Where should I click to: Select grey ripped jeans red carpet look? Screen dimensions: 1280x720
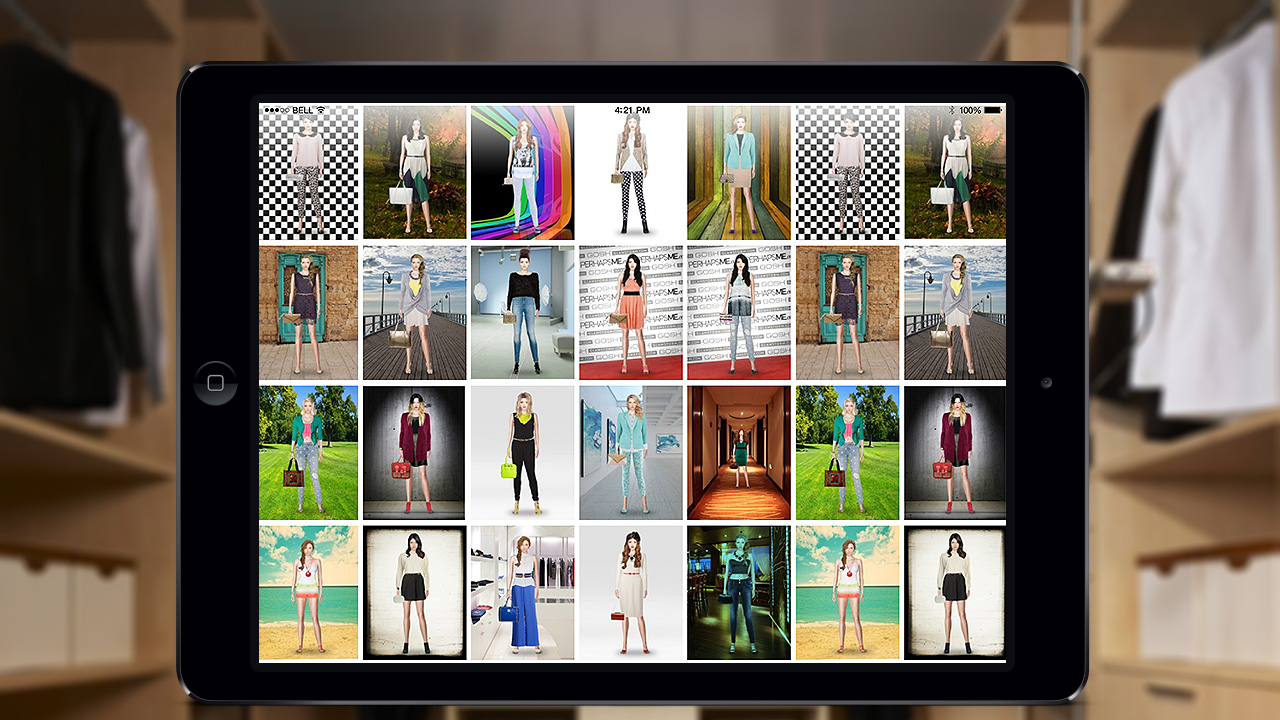click(738, 312)
